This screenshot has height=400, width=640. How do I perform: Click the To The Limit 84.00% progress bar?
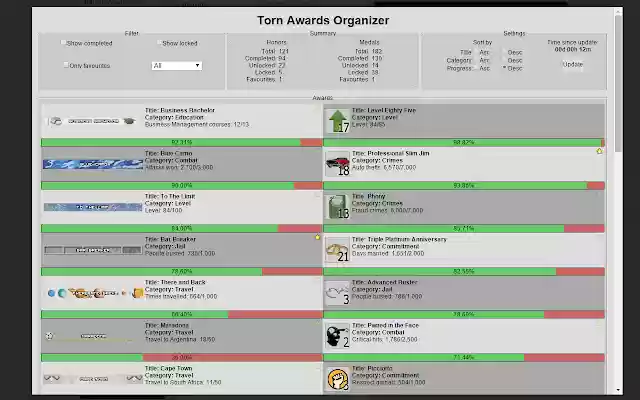pos(182,229)
